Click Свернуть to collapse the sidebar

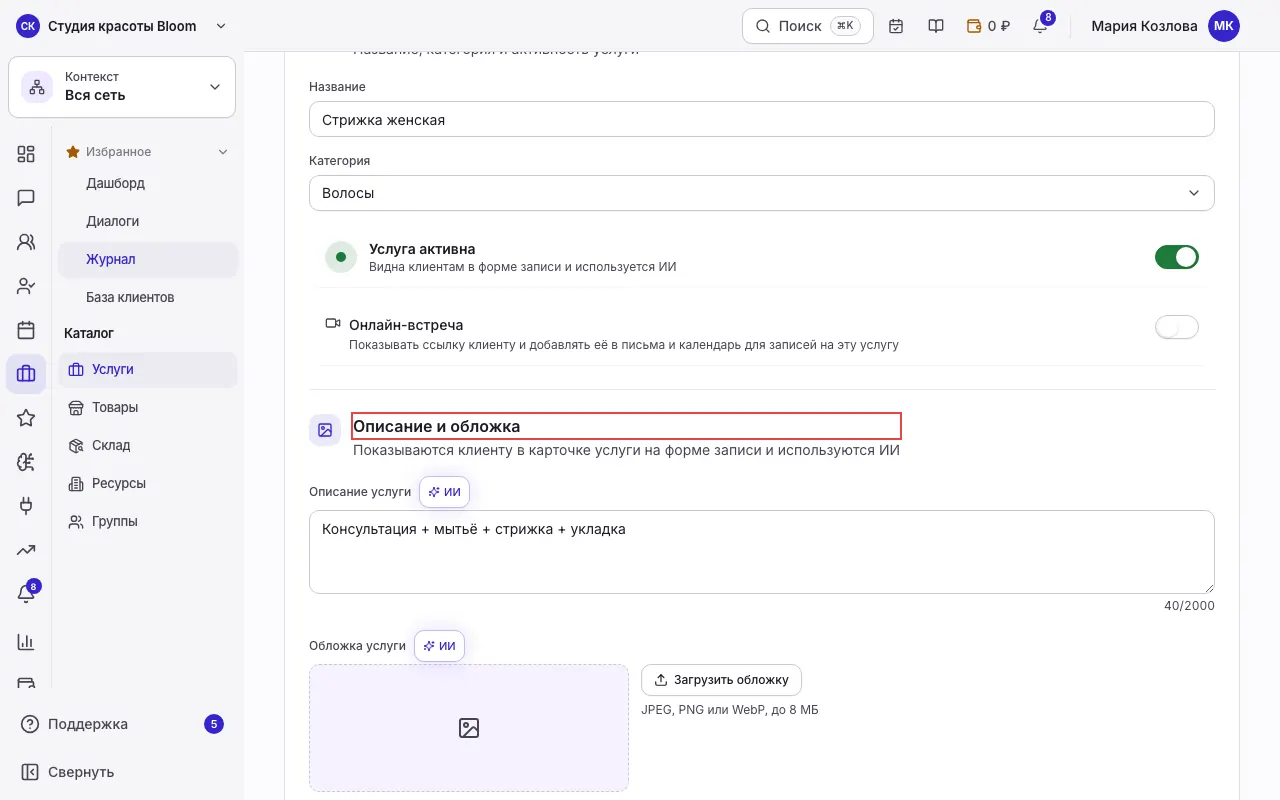point(122,772)
